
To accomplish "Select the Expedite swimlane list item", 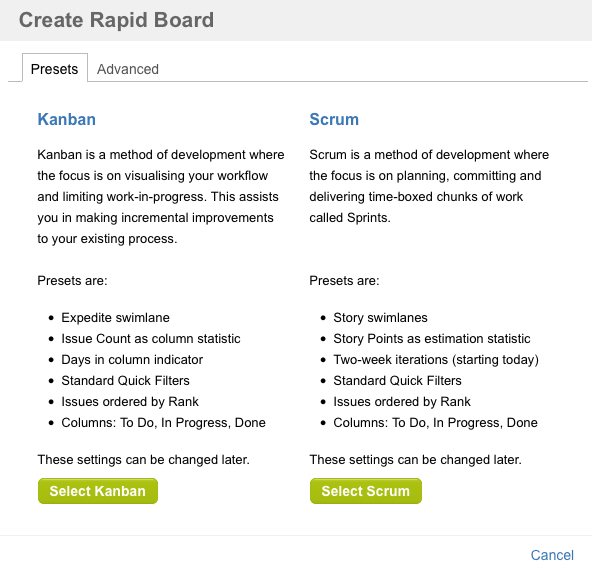I will (x=116, y=318).
